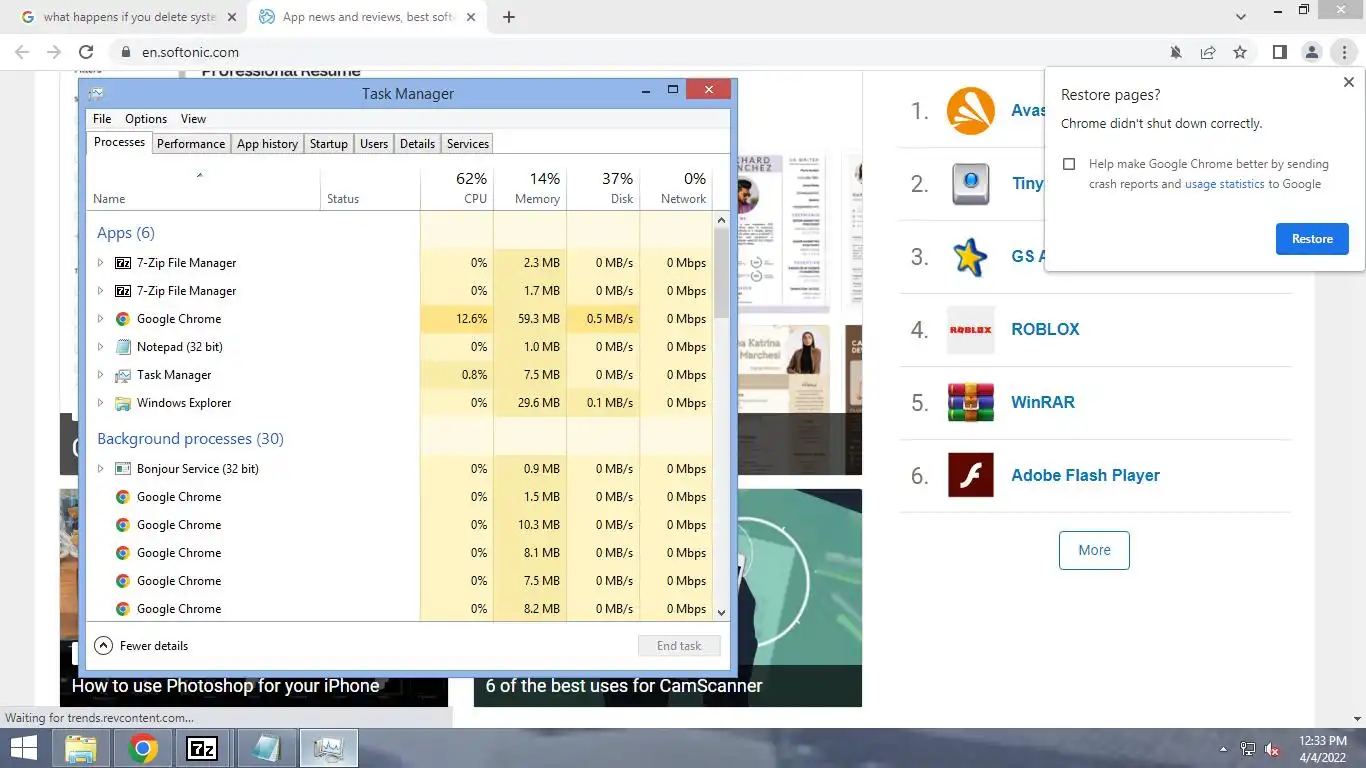Screen dimensions: 1366x768
Task: Open the File menu in Task Manager
Action: [x=102, y=119]
